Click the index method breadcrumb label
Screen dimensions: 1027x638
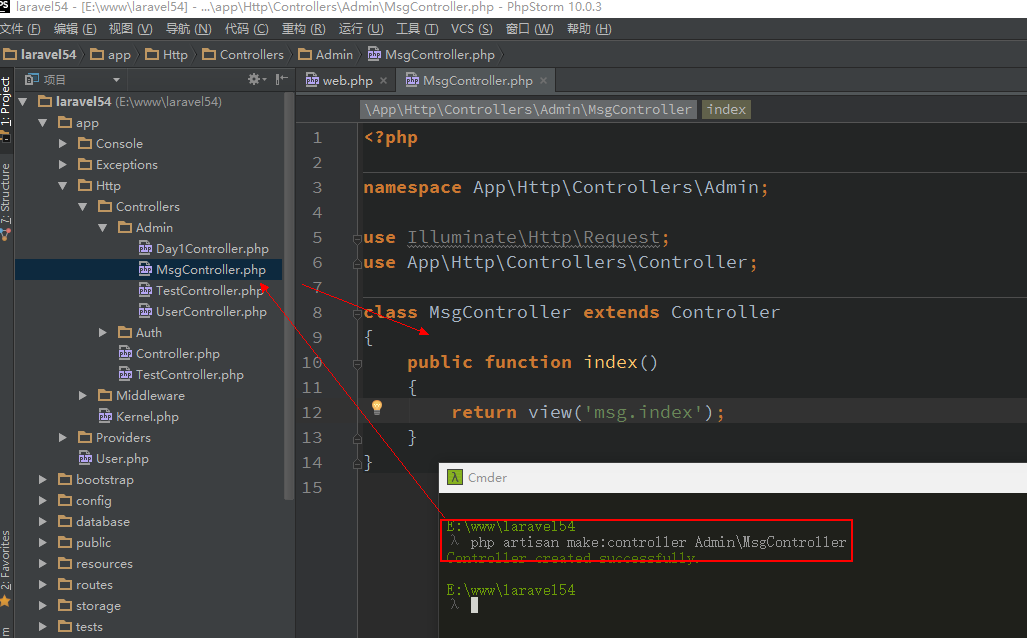726,110
